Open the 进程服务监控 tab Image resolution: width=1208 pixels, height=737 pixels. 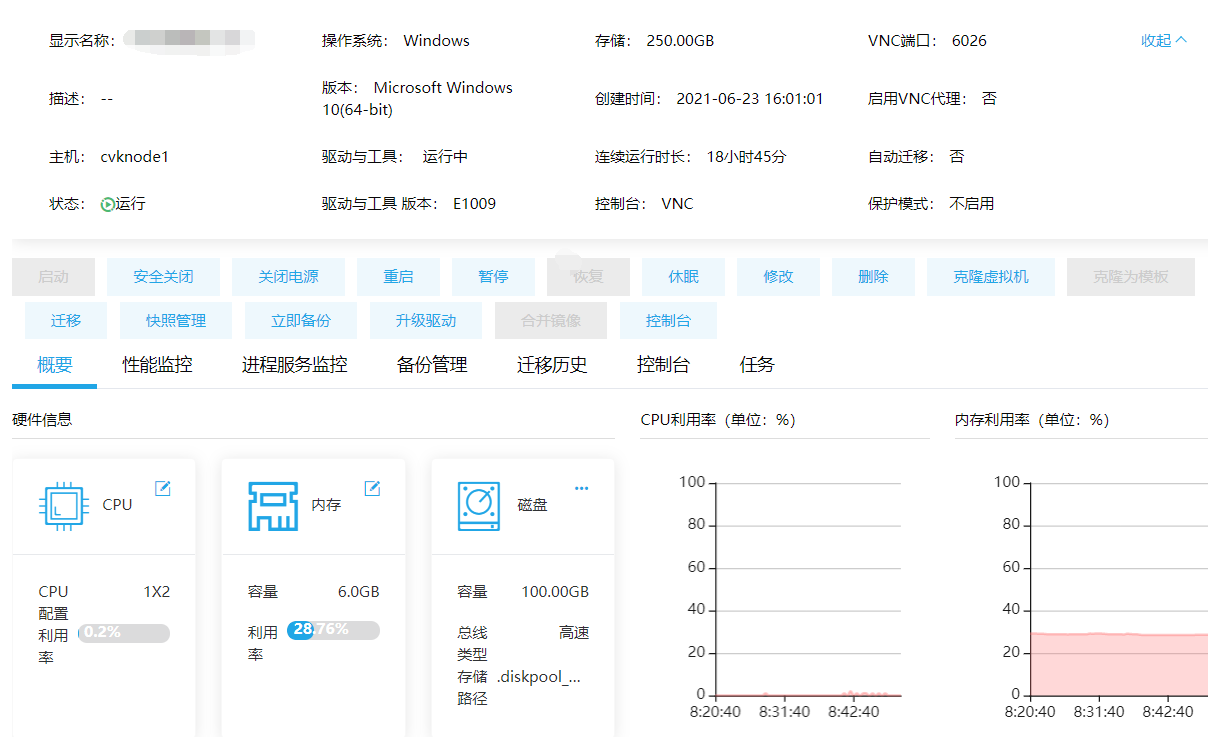(295, 365)
